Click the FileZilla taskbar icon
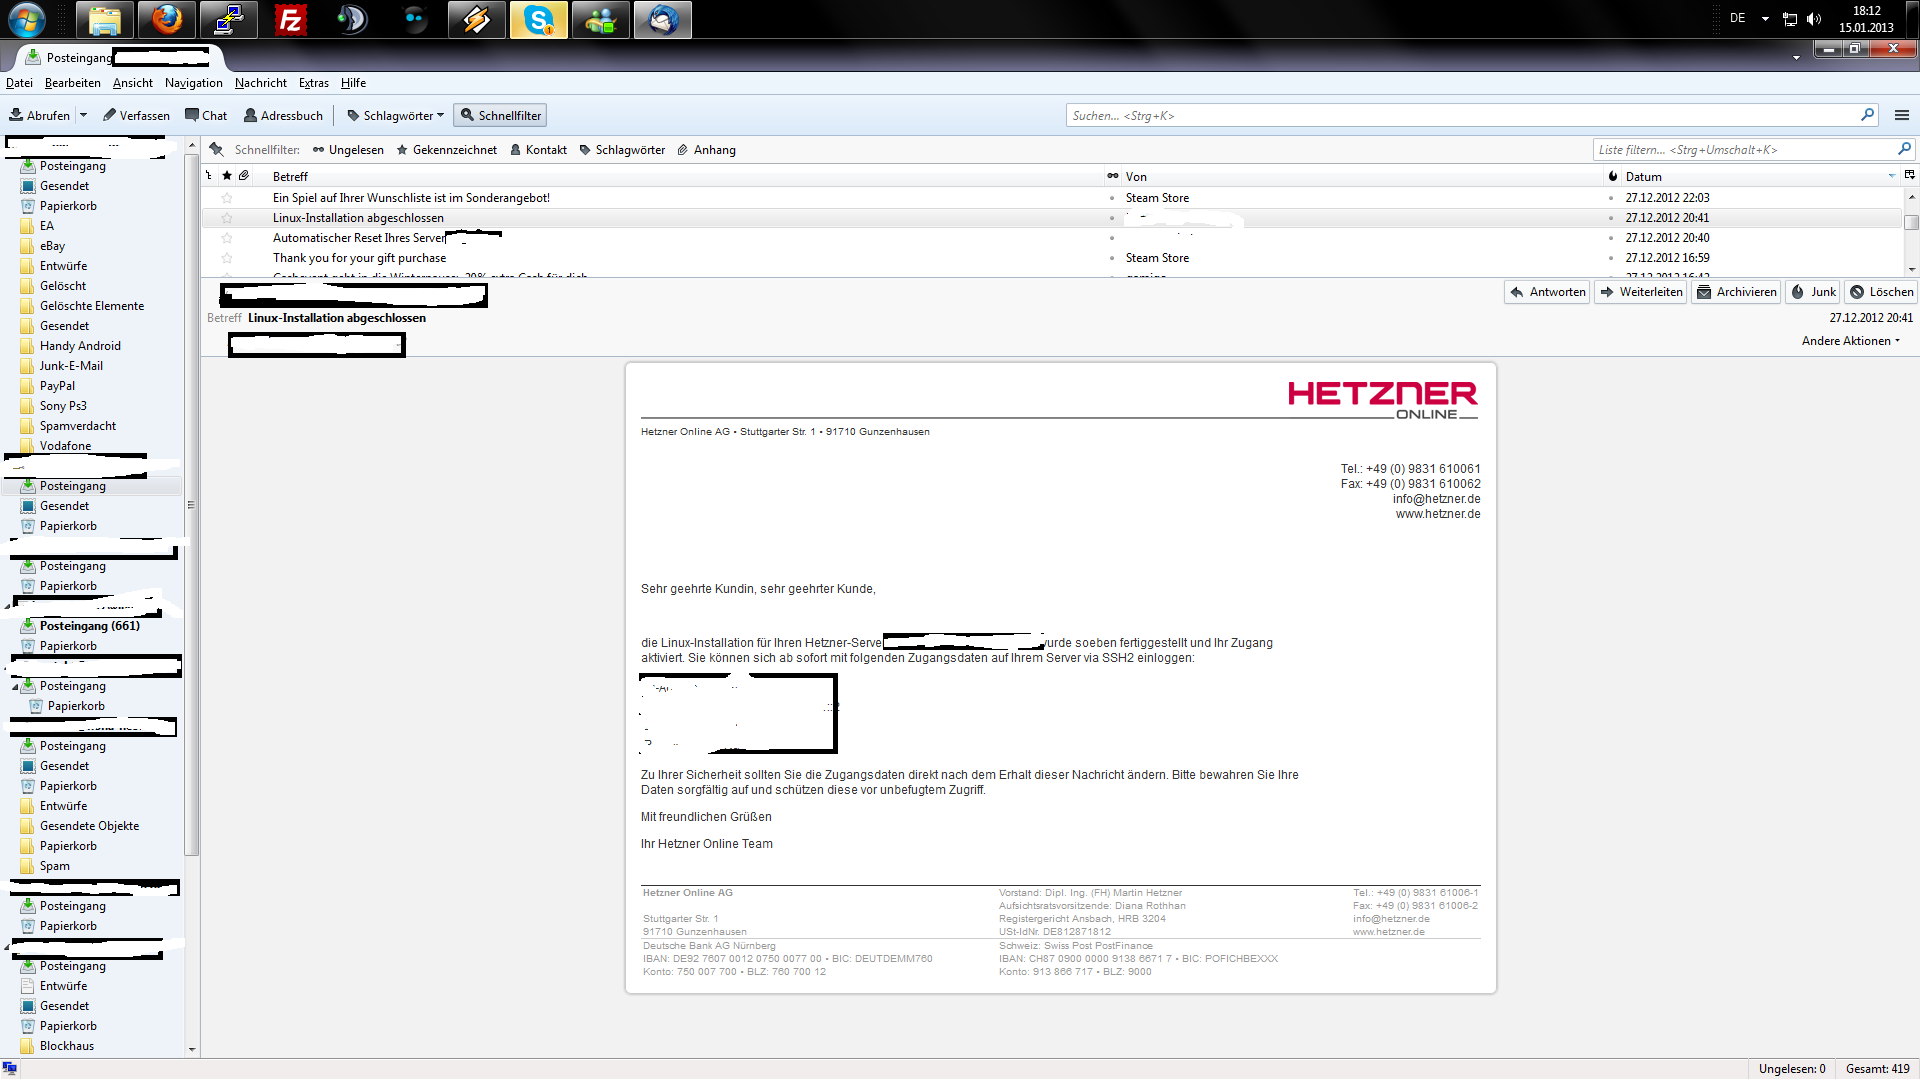1920x1080 pixels. coord(290,19)
